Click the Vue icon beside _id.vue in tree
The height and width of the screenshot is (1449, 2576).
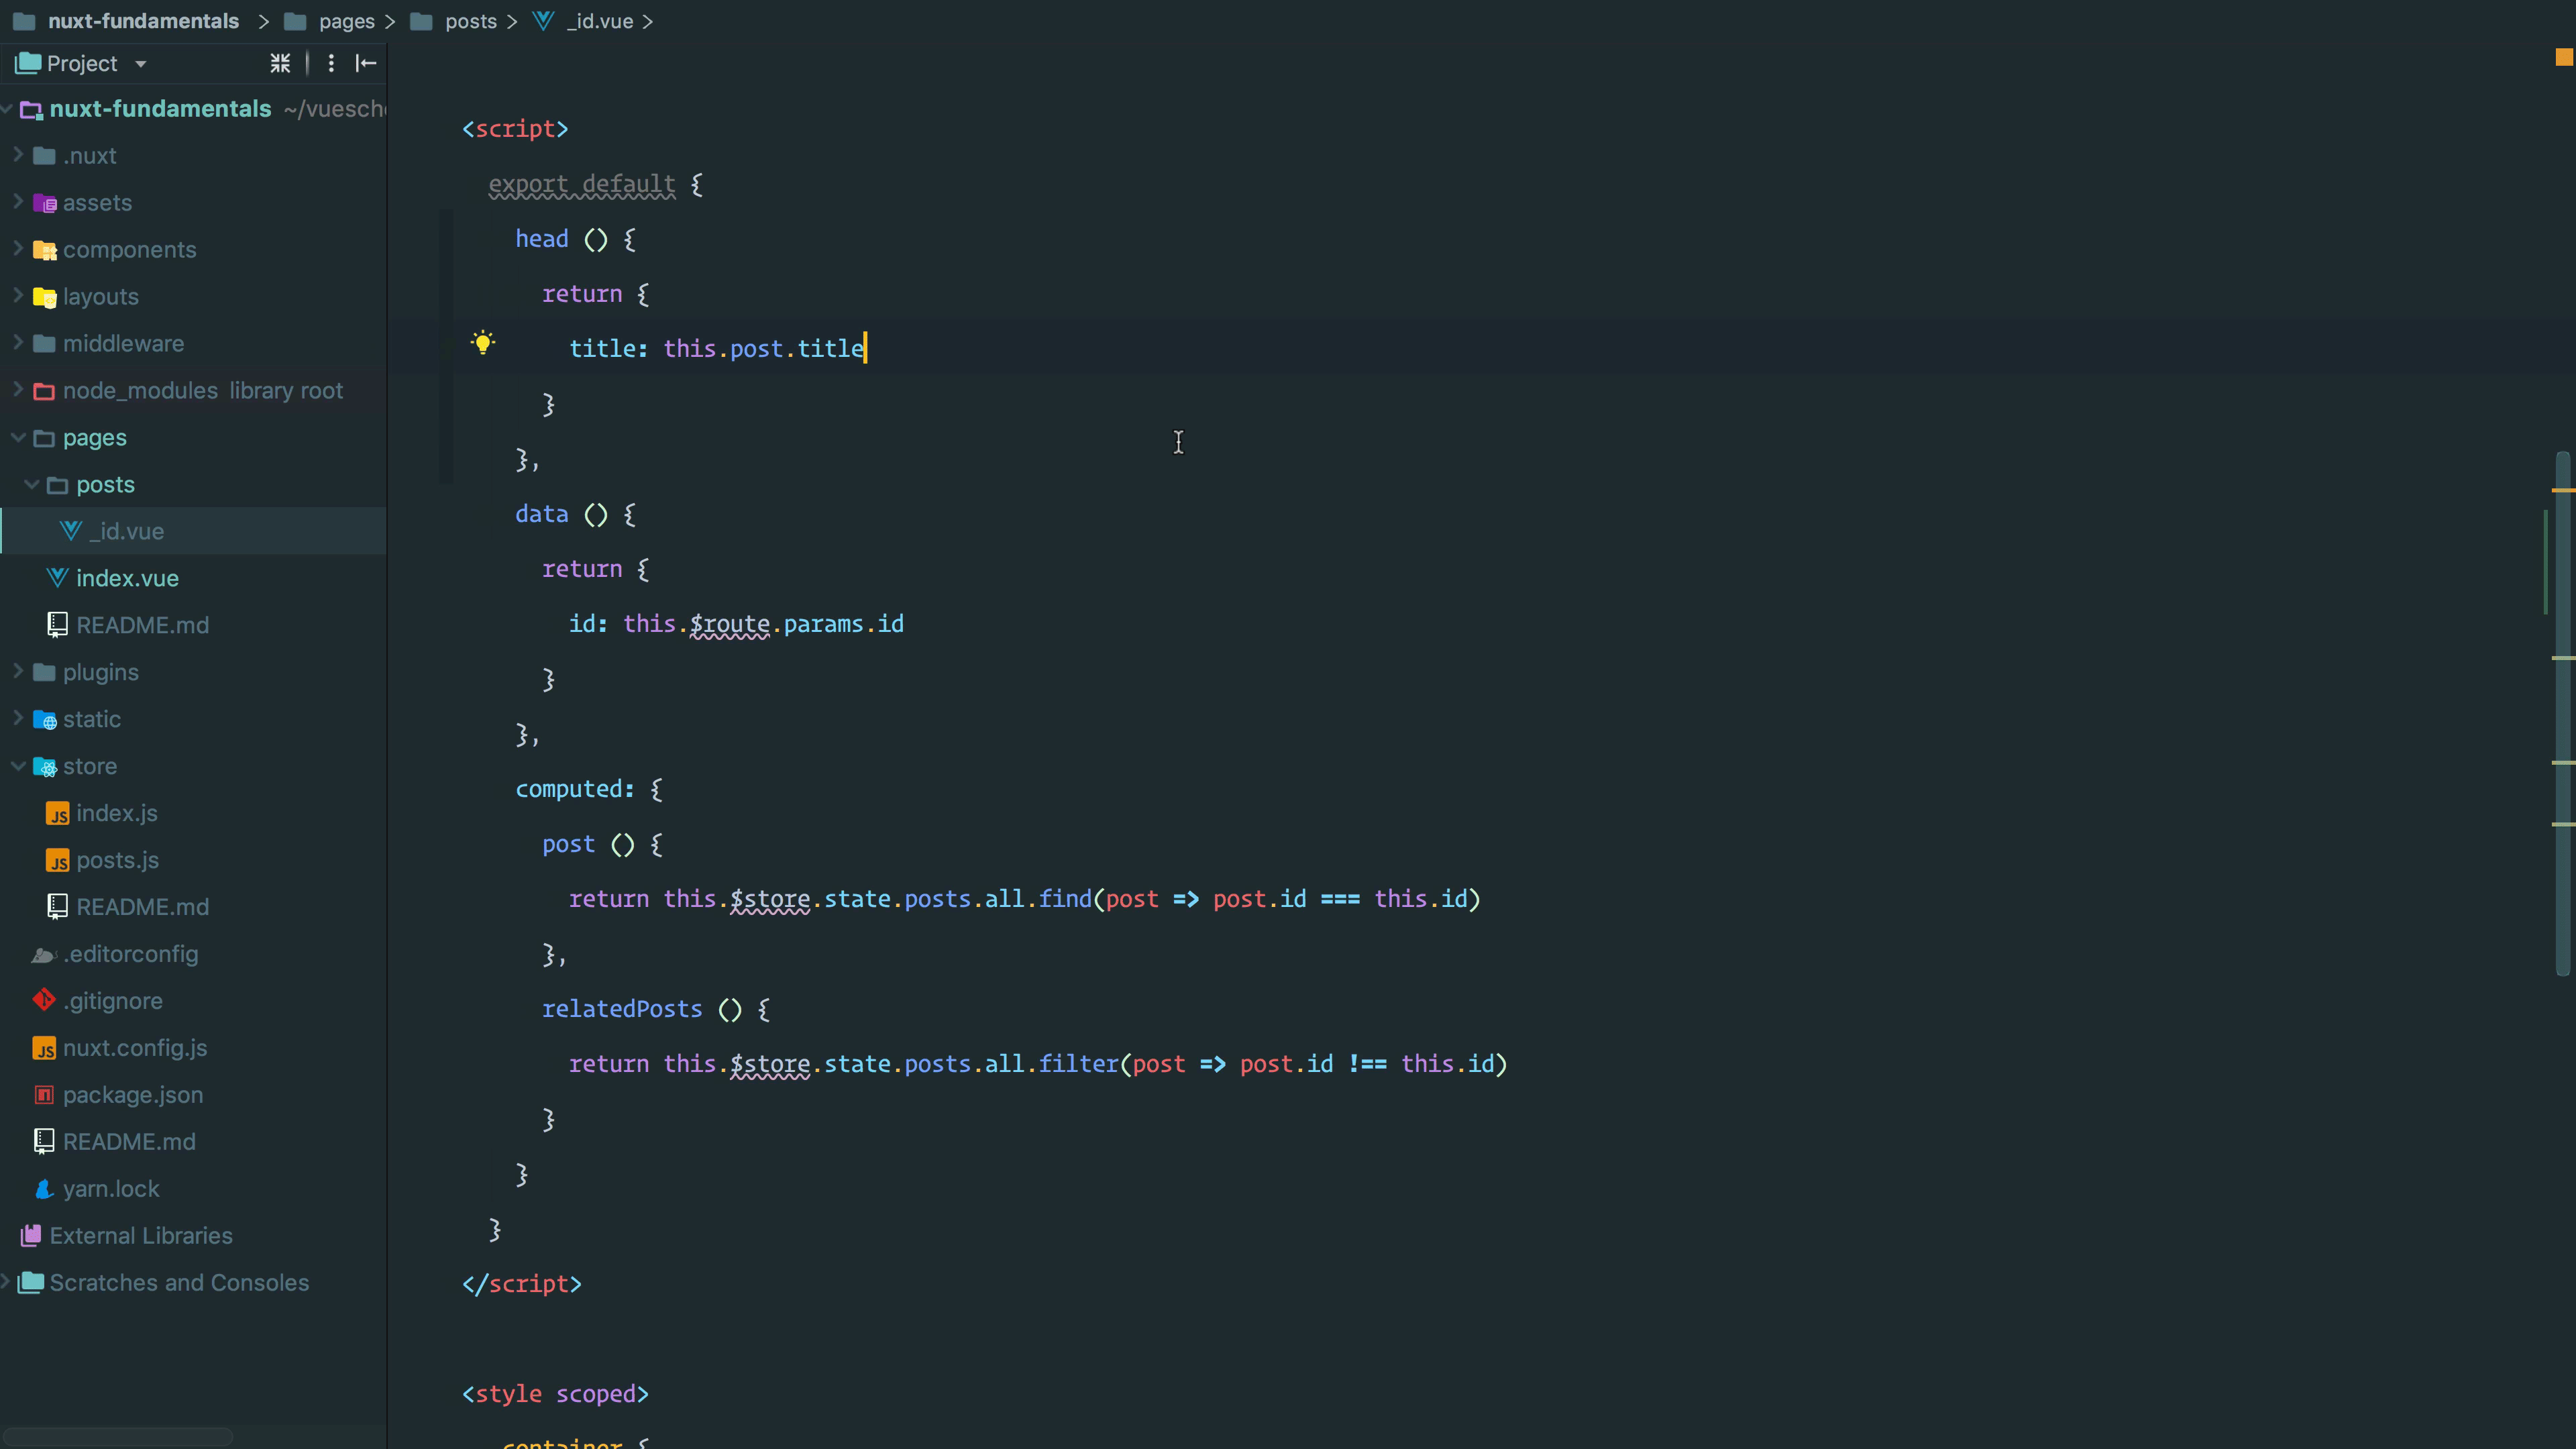tap(70, 531)
